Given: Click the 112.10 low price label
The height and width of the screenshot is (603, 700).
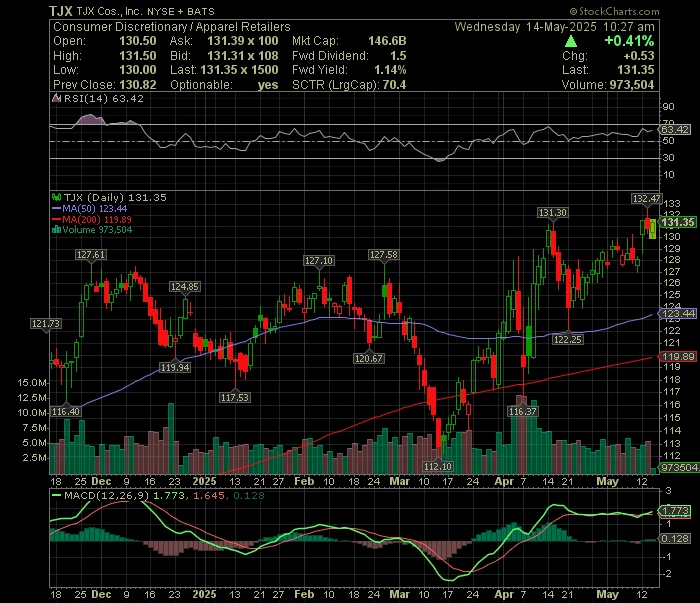Looking at the screenshot, I should coord(438,466).
